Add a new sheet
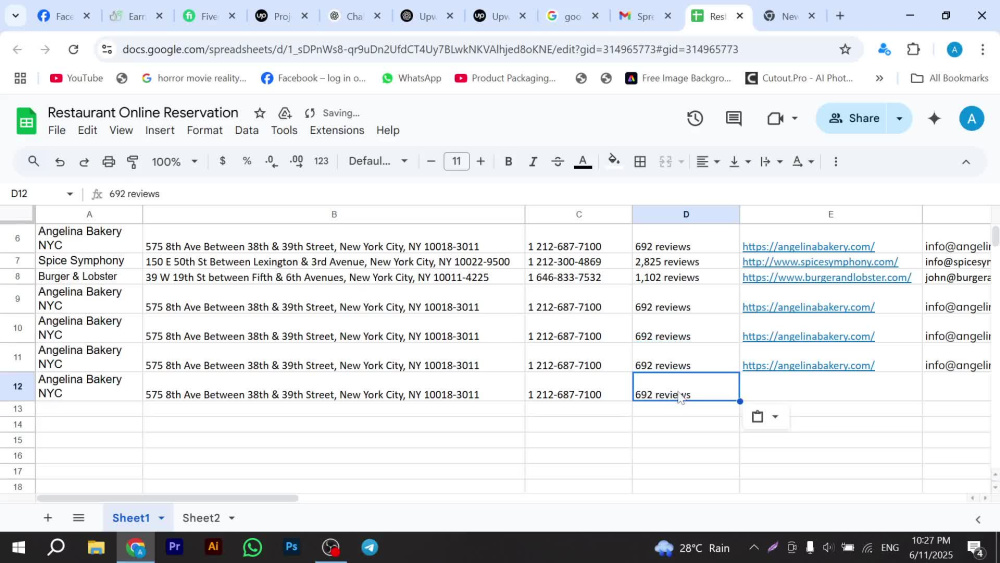The image size is (1000, 563). (48, 518)
